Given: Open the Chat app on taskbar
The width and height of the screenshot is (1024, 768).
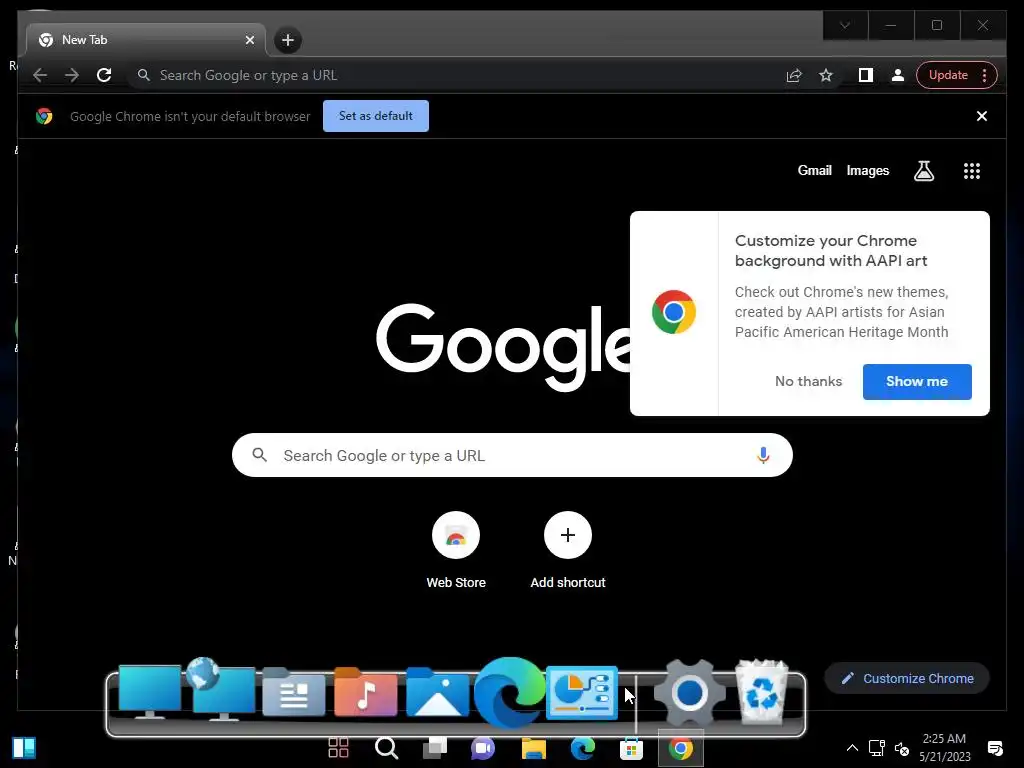Looking at the screenshot, I should (483, 748).
